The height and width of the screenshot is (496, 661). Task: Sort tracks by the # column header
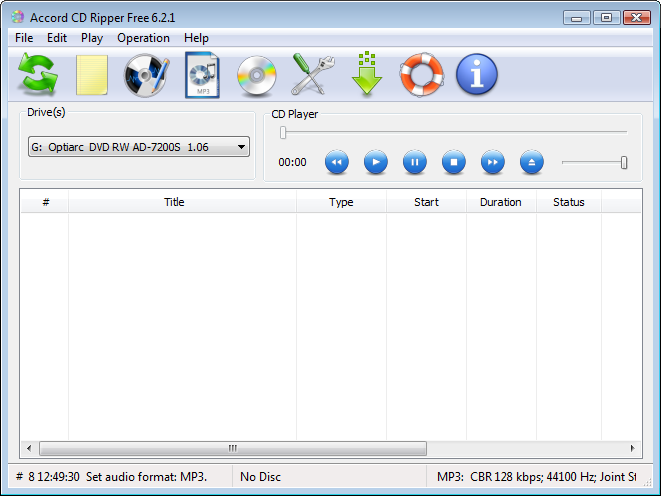(x=45, y=202)
